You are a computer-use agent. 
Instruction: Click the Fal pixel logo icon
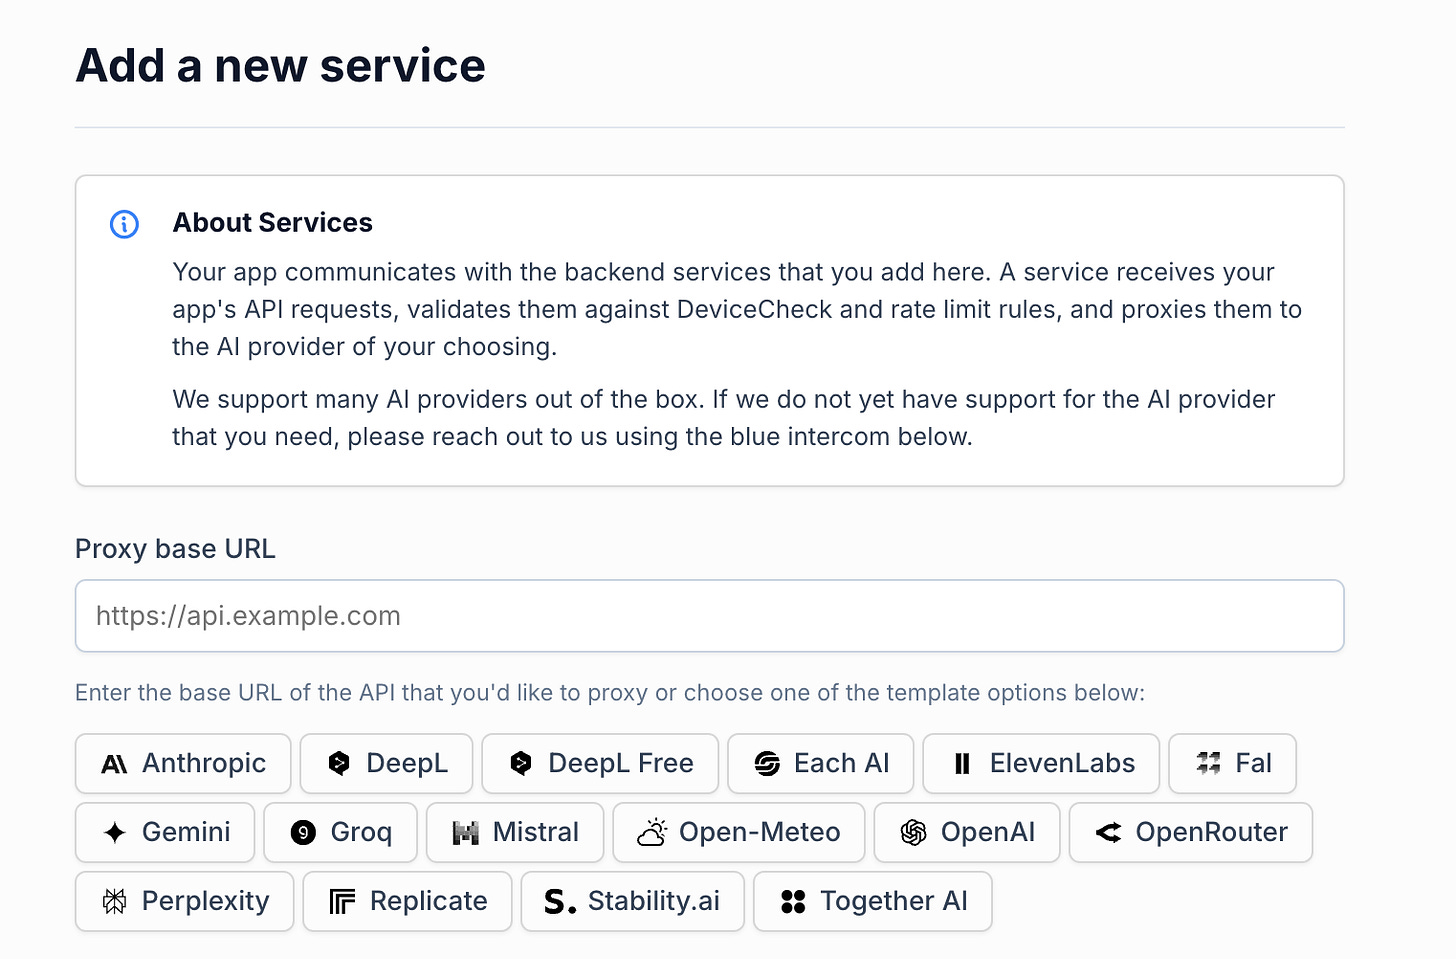1208,764
